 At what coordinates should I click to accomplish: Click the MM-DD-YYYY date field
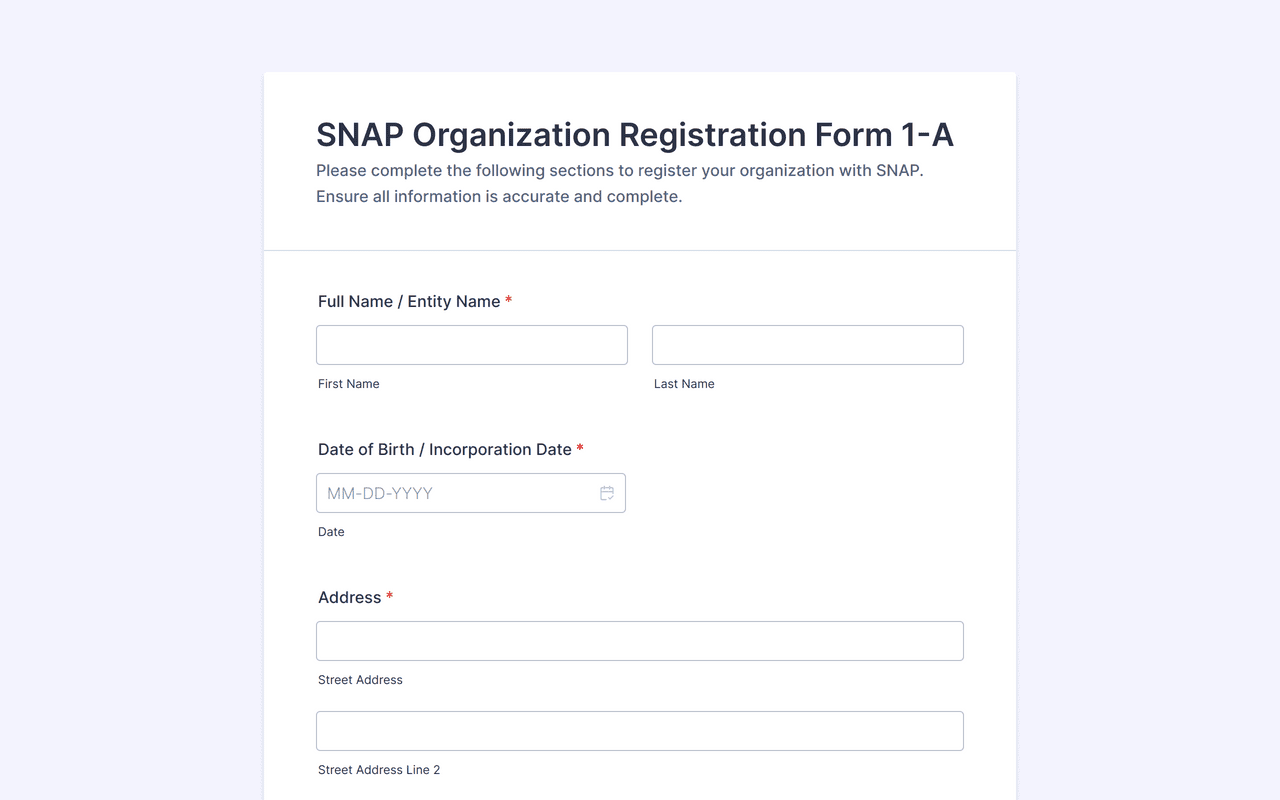click(x=455, y=493)
